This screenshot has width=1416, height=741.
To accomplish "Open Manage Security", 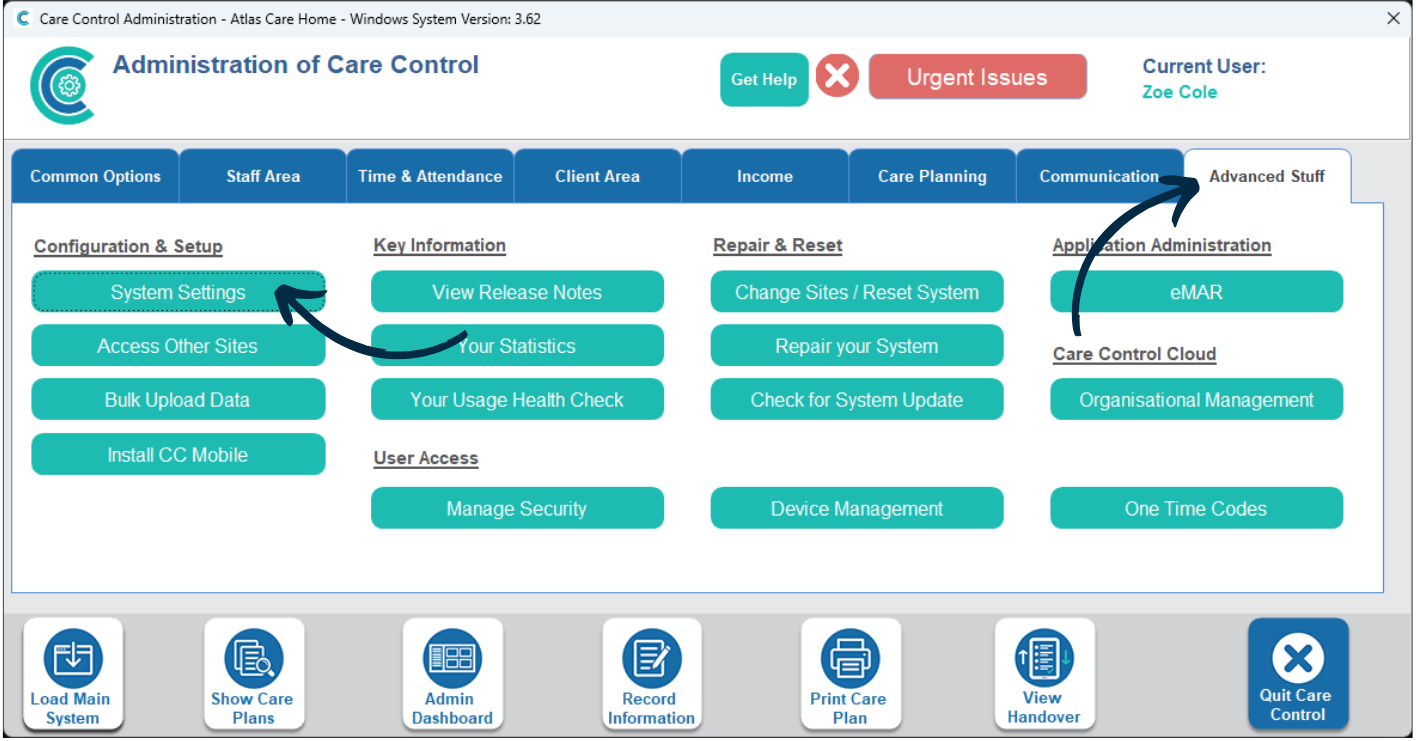I will (517, 508).
